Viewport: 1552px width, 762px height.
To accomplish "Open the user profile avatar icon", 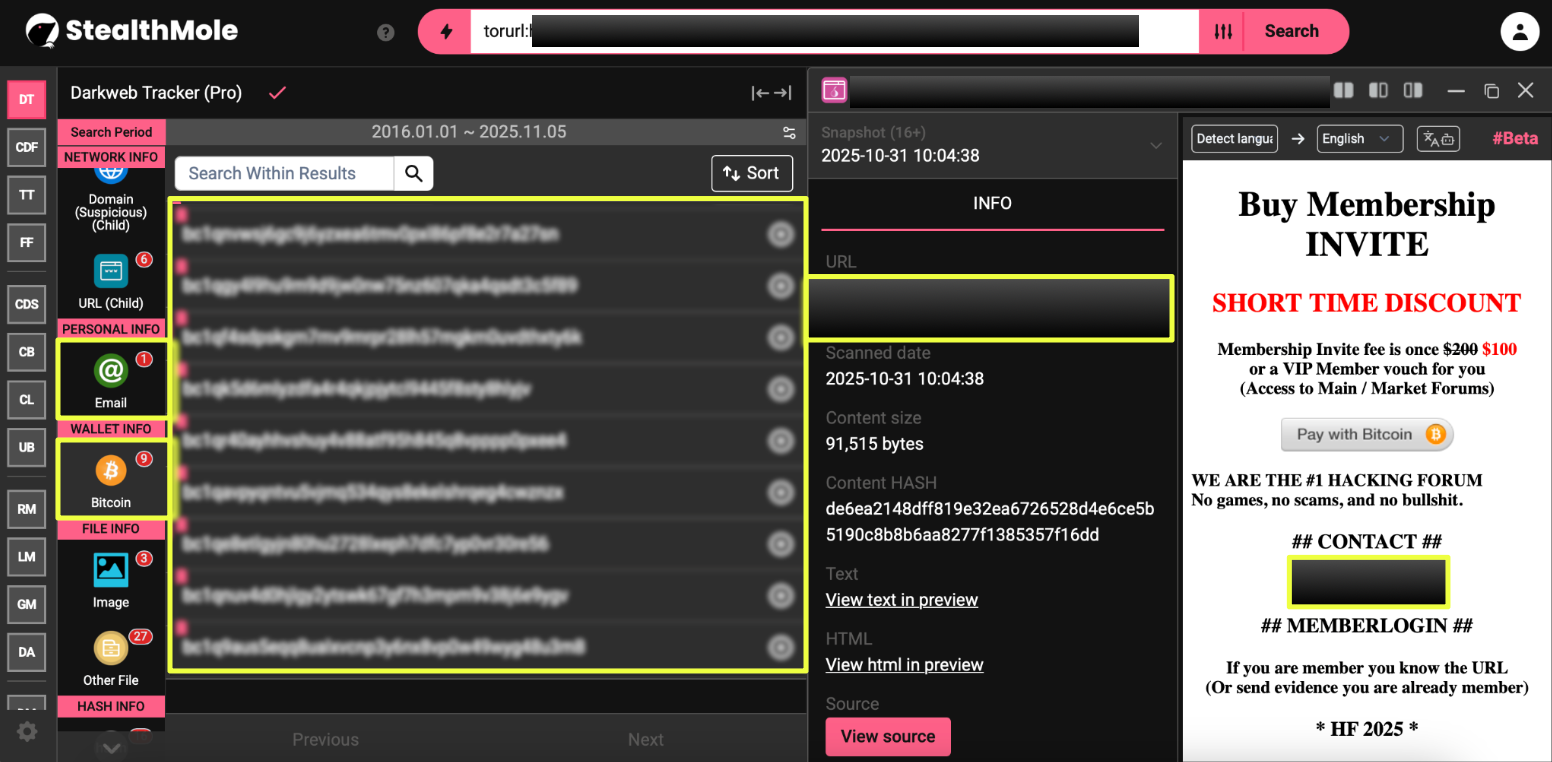I will click(1519, 31).
